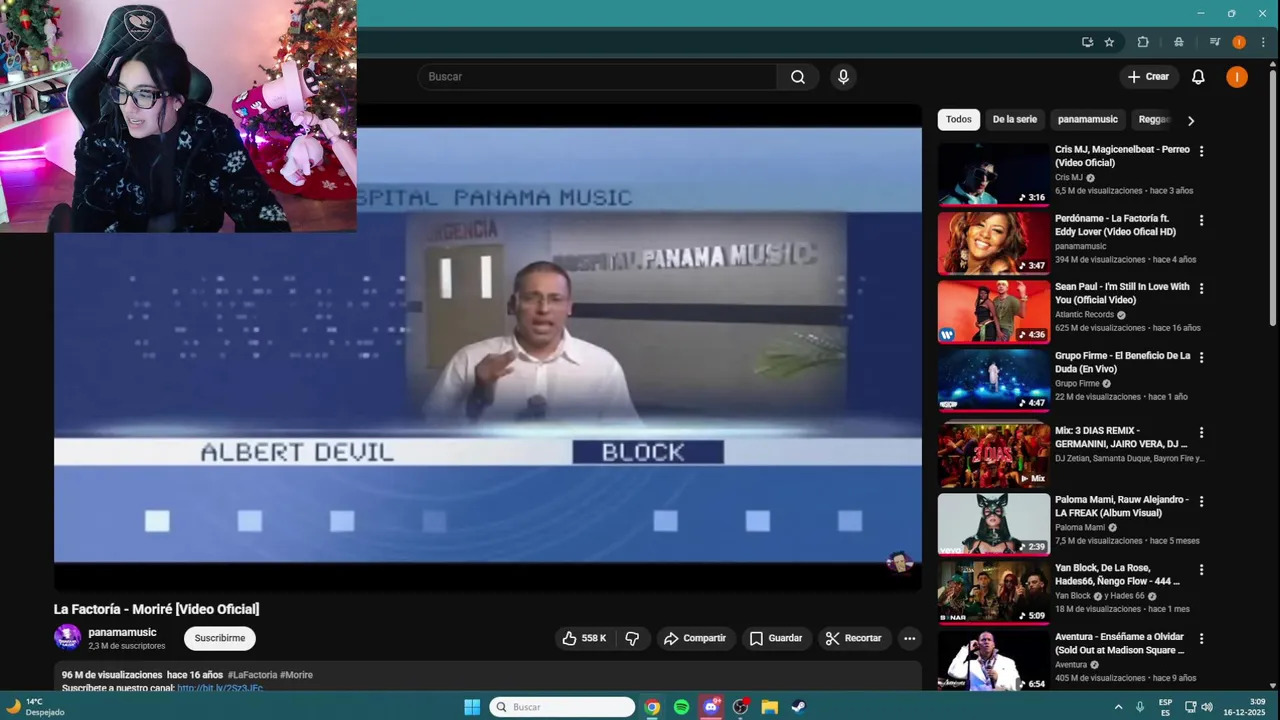Image resolution: width=1280 pixels, height=720 pixels.
Task: Open the 3 DIAS REMIX mix thumbnail
Action: tap(993, 456)
